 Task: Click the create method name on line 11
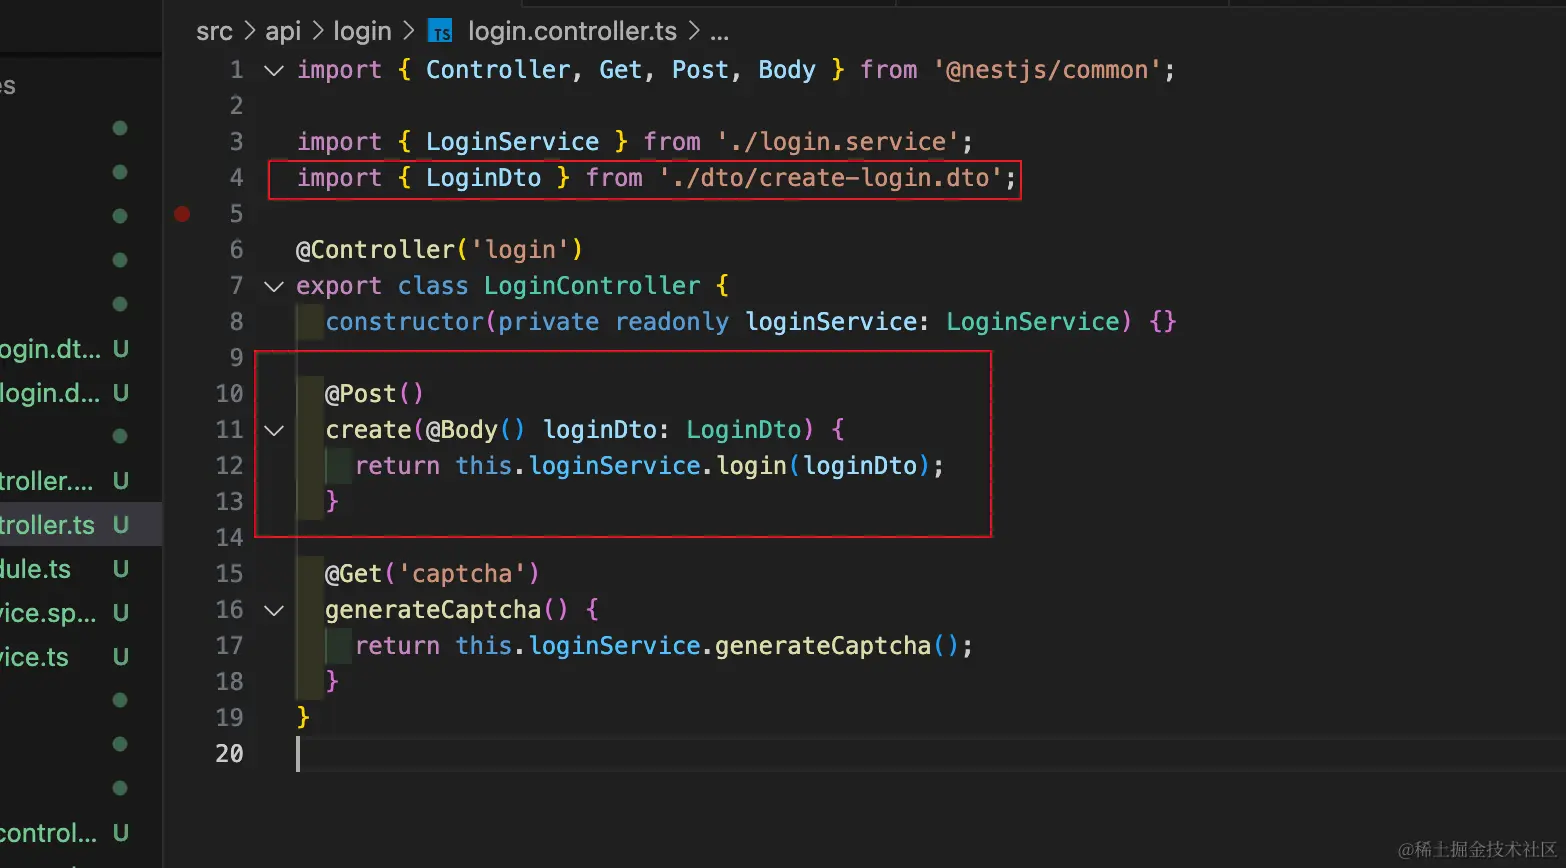pos(368,430)
